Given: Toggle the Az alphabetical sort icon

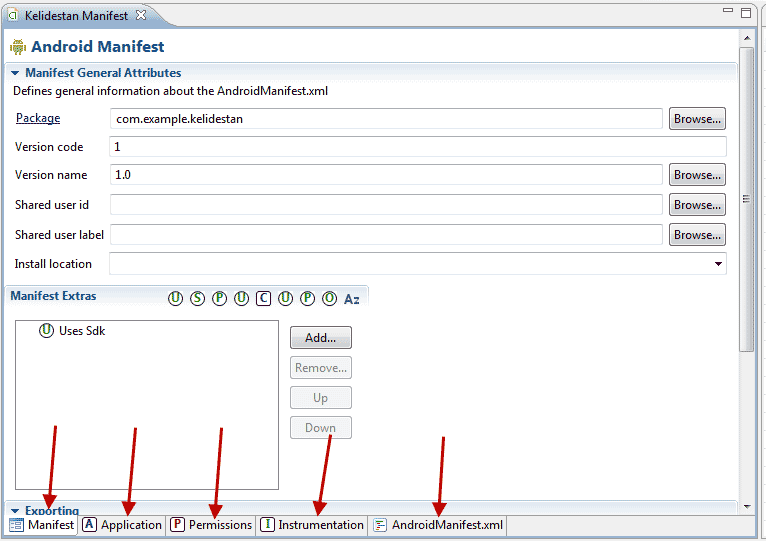Looking at the screenshot, I should [x=352, y=299].
